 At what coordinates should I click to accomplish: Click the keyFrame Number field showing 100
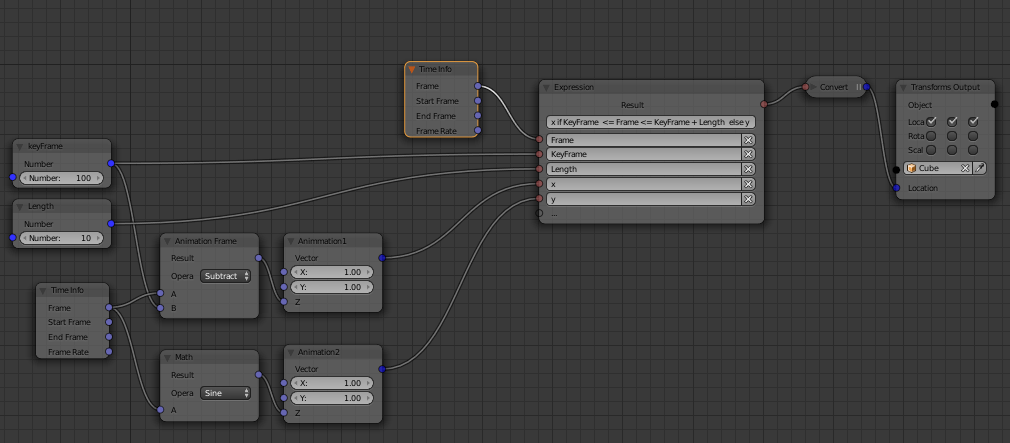point(61,178)
